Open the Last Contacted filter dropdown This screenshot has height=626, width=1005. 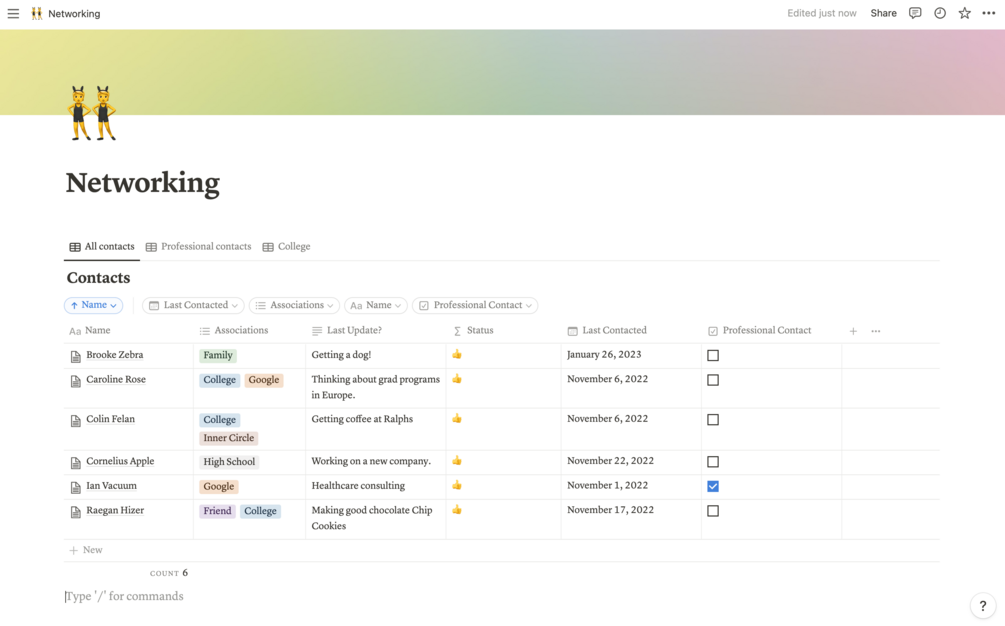click(x=193, y=305)
